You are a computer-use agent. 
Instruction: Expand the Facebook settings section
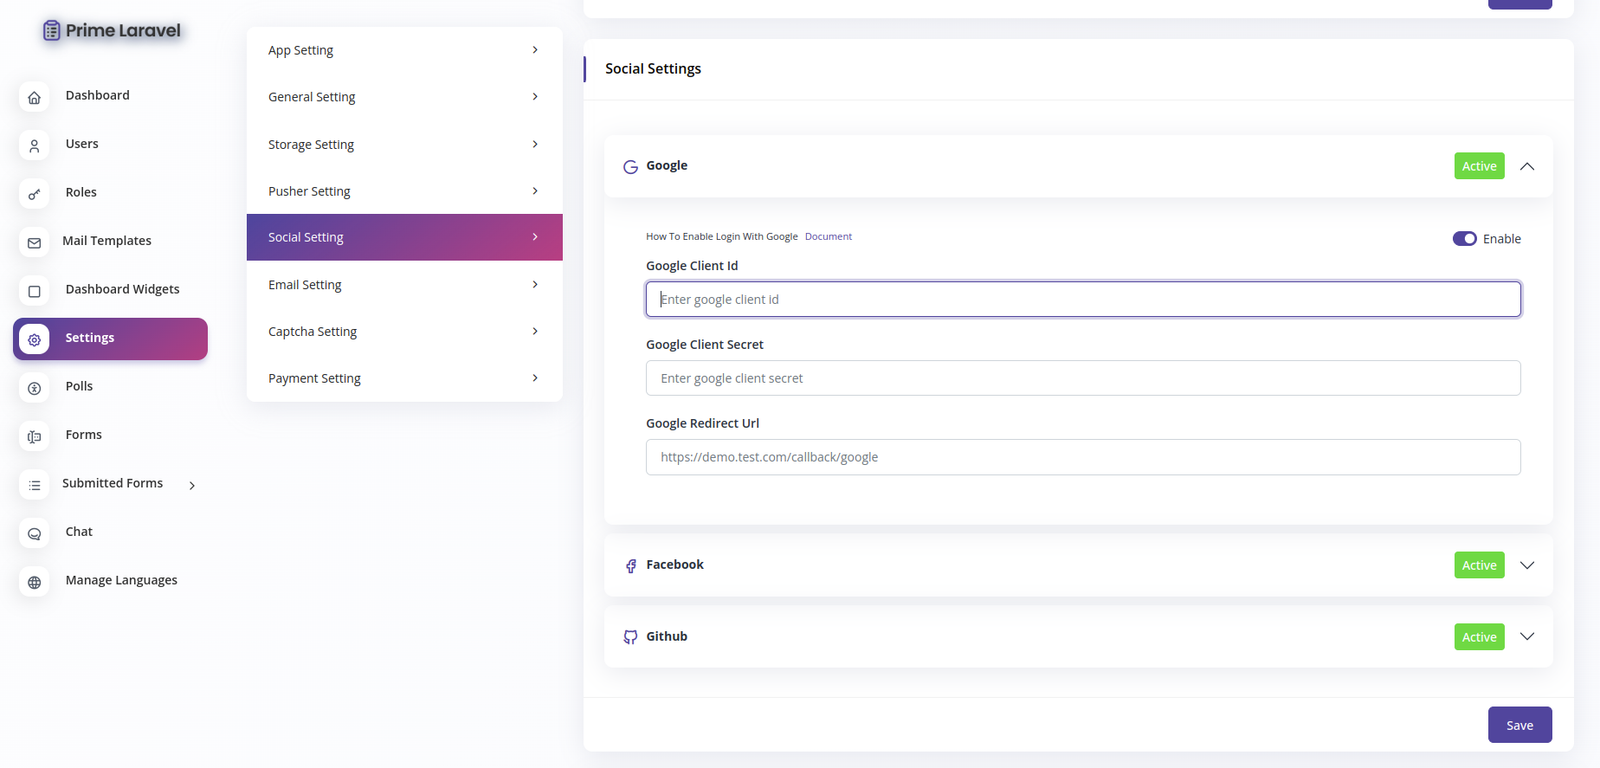tap(1527, 565)
